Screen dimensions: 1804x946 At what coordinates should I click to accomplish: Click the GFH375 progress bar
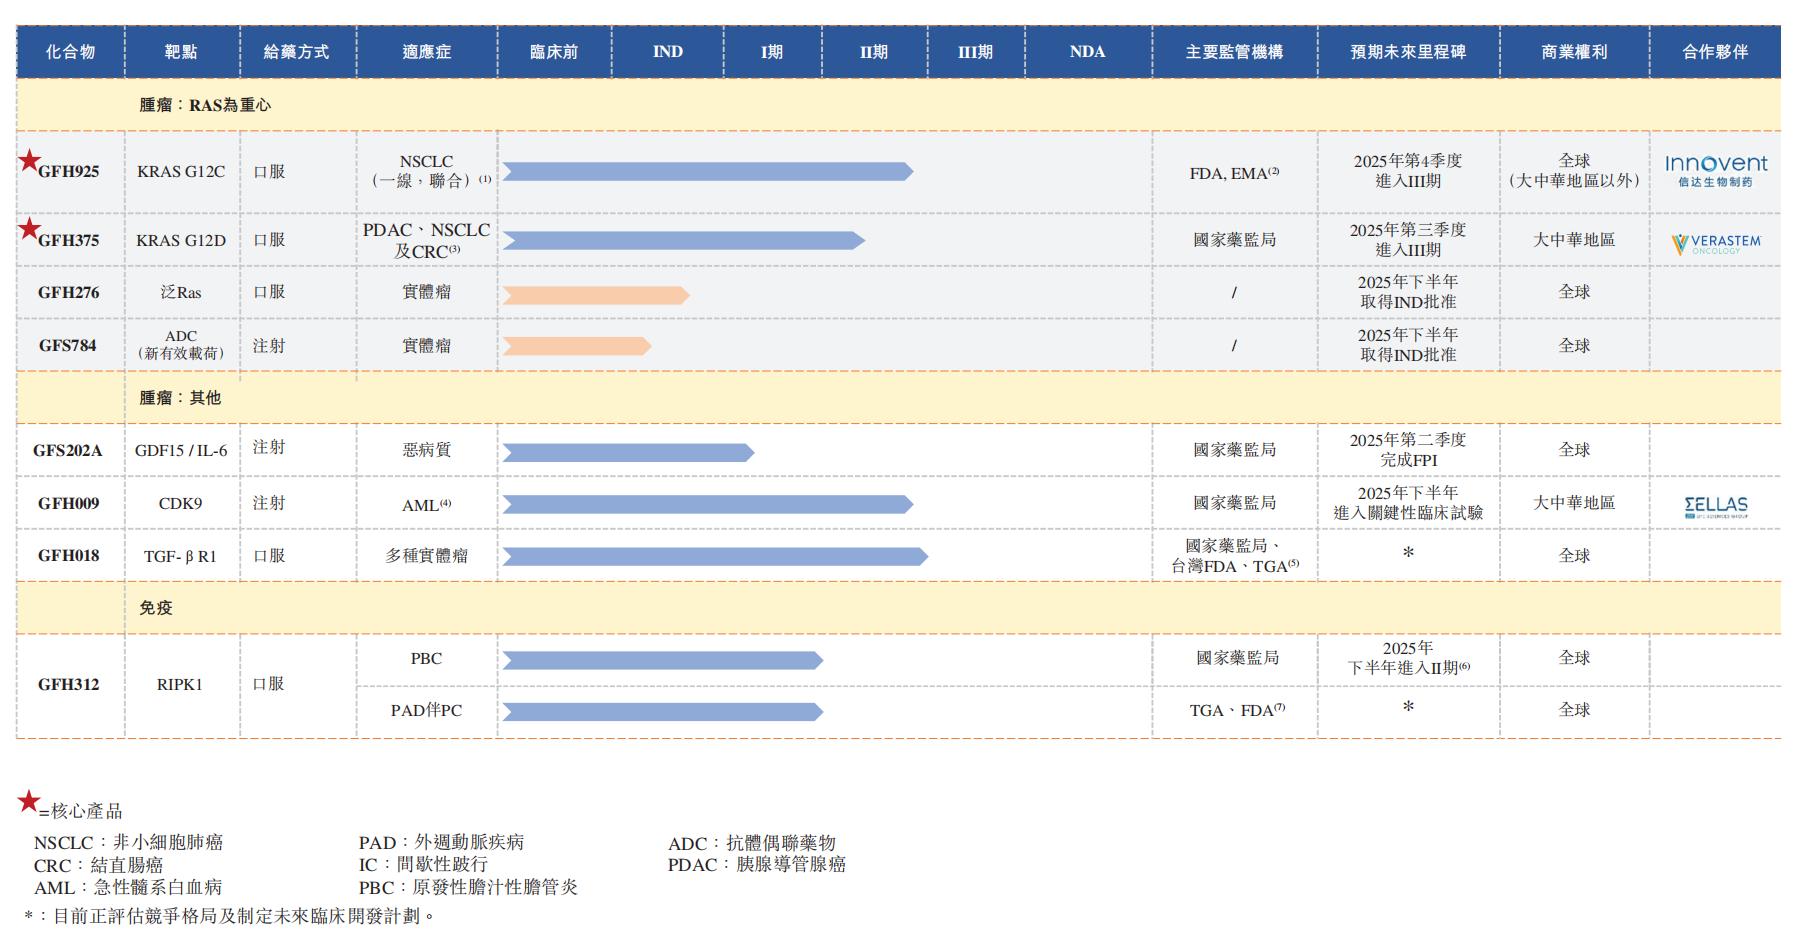tap(684, 240)
